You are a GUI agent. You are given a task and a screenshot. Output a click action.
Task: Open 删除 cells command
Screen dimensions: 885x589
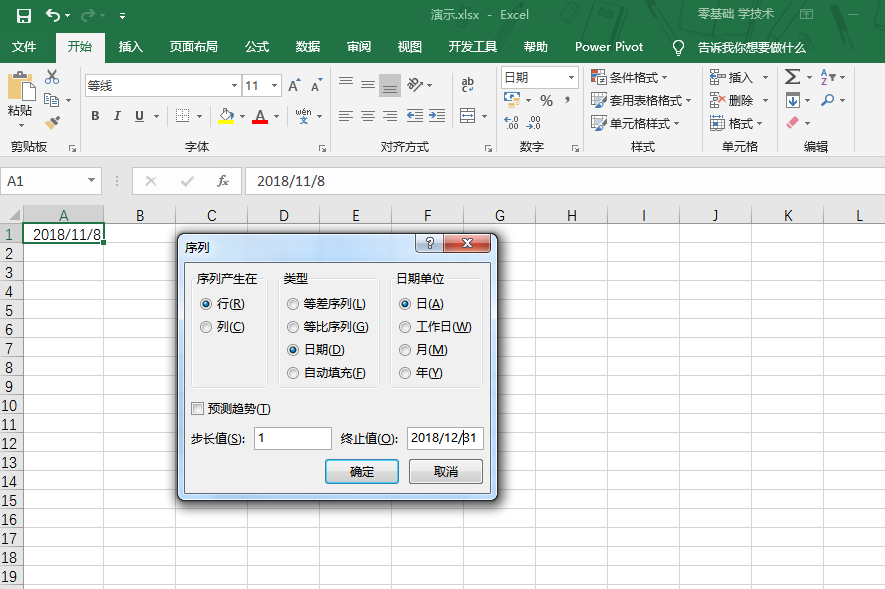point(732,100)
